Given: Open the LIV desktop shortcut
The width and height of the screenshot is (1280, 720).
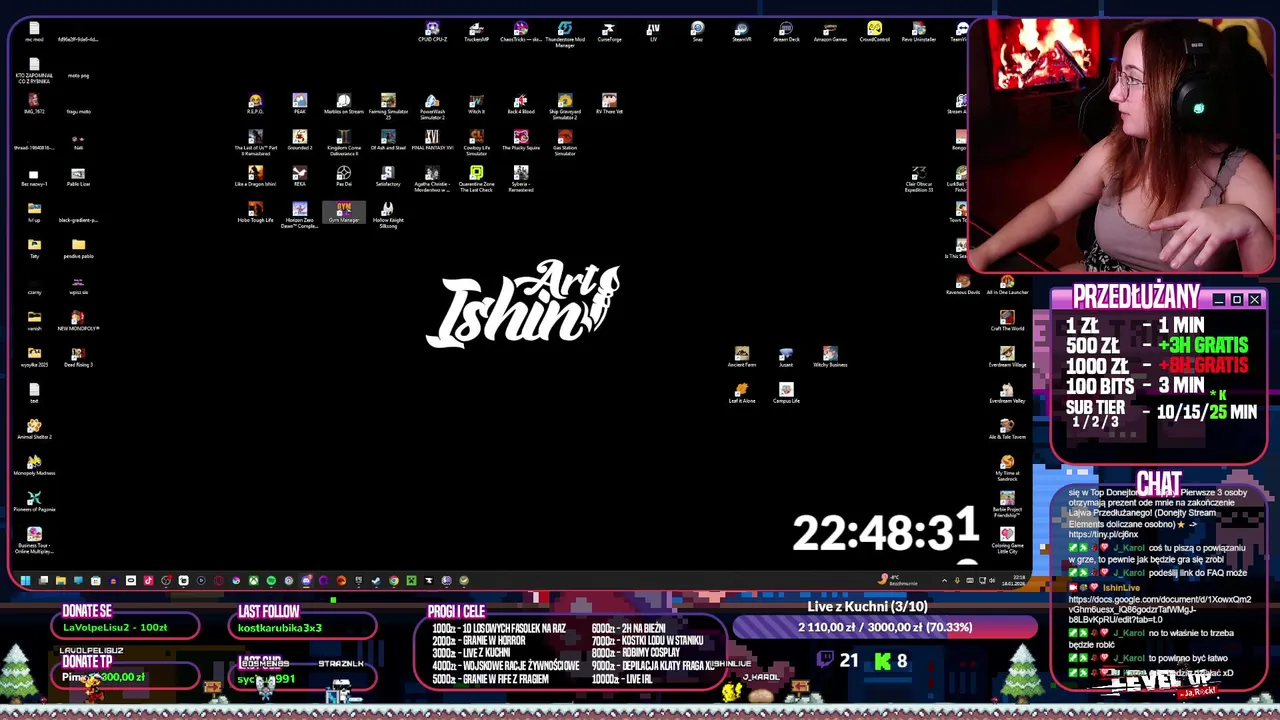Looking at the screenshot, I should [653, 31].
